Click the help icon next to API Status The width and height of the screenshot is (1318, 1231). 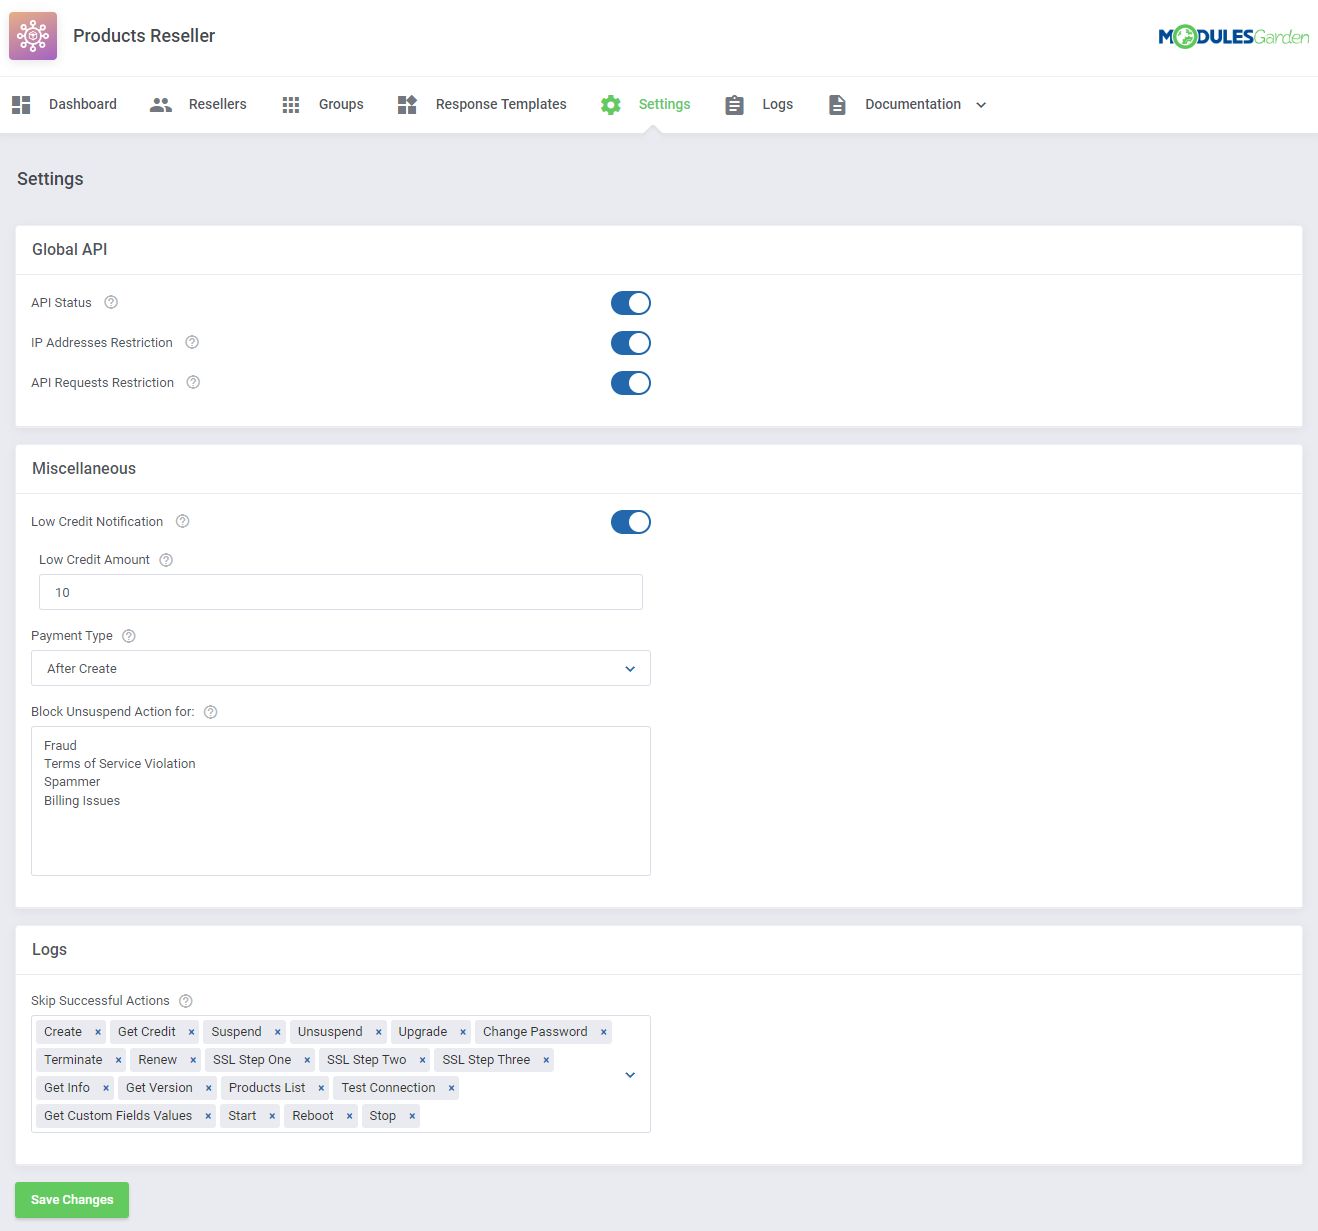[111, 302]
